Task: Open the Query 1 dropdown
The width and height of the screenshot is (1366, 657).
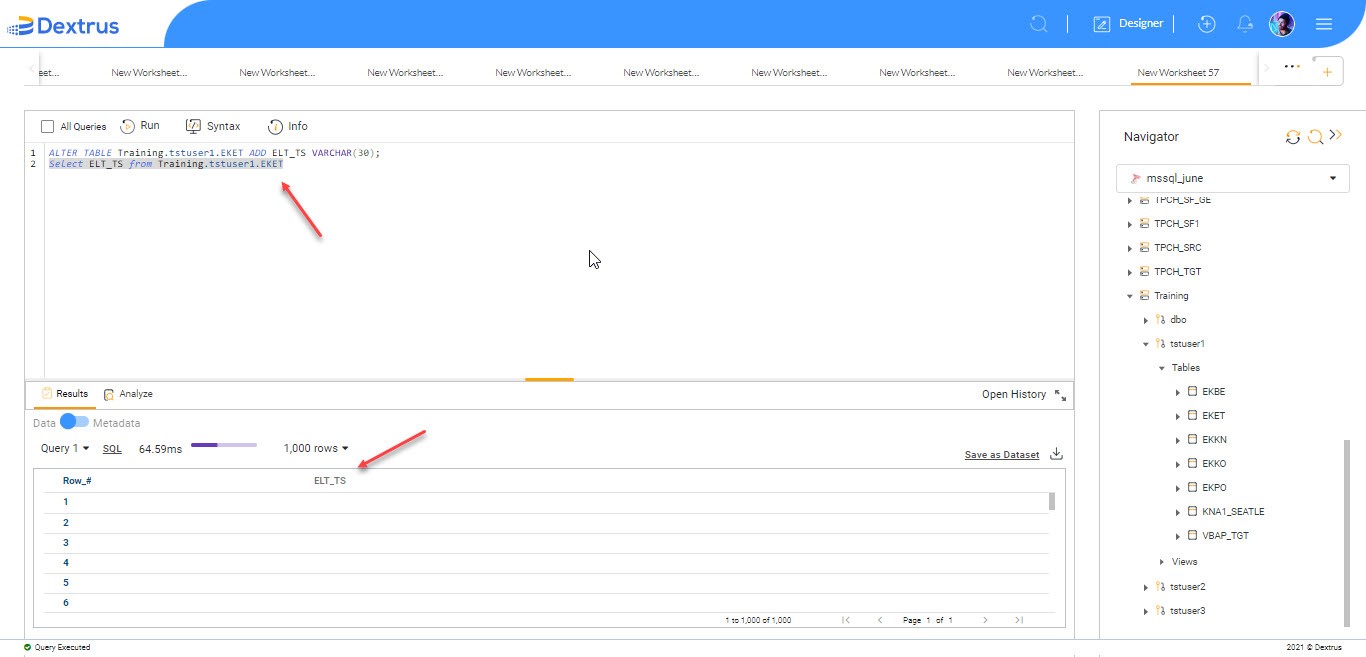Action: point(65,449)
